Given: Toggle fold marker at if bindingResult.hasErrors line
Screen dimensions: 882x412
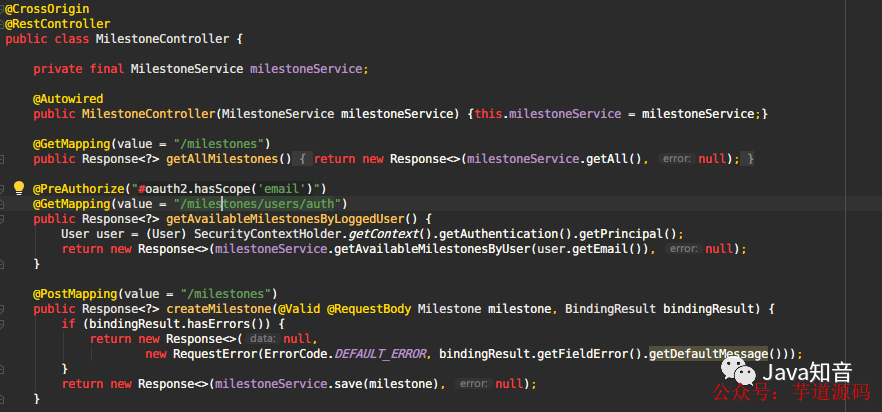Looking at the screenshot, I should click(x=2, y=324).
